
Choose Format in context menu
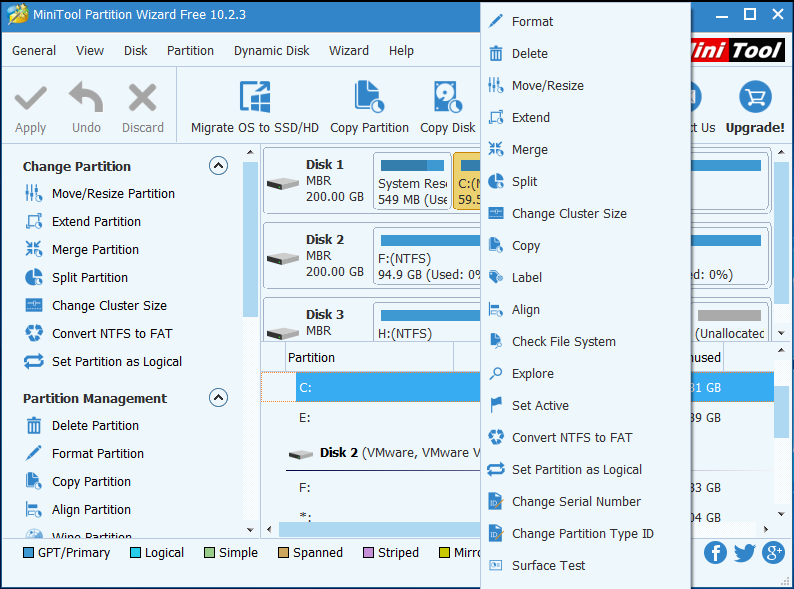coord(585,21)
